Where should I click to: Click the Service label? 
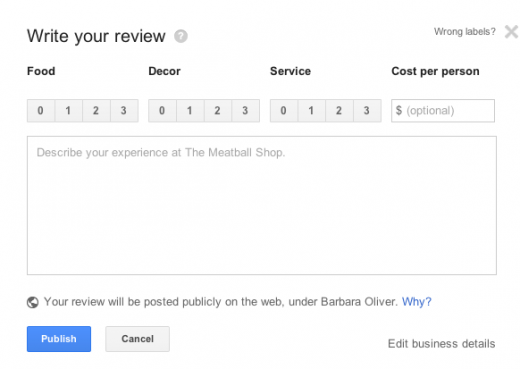click(290, 71)
